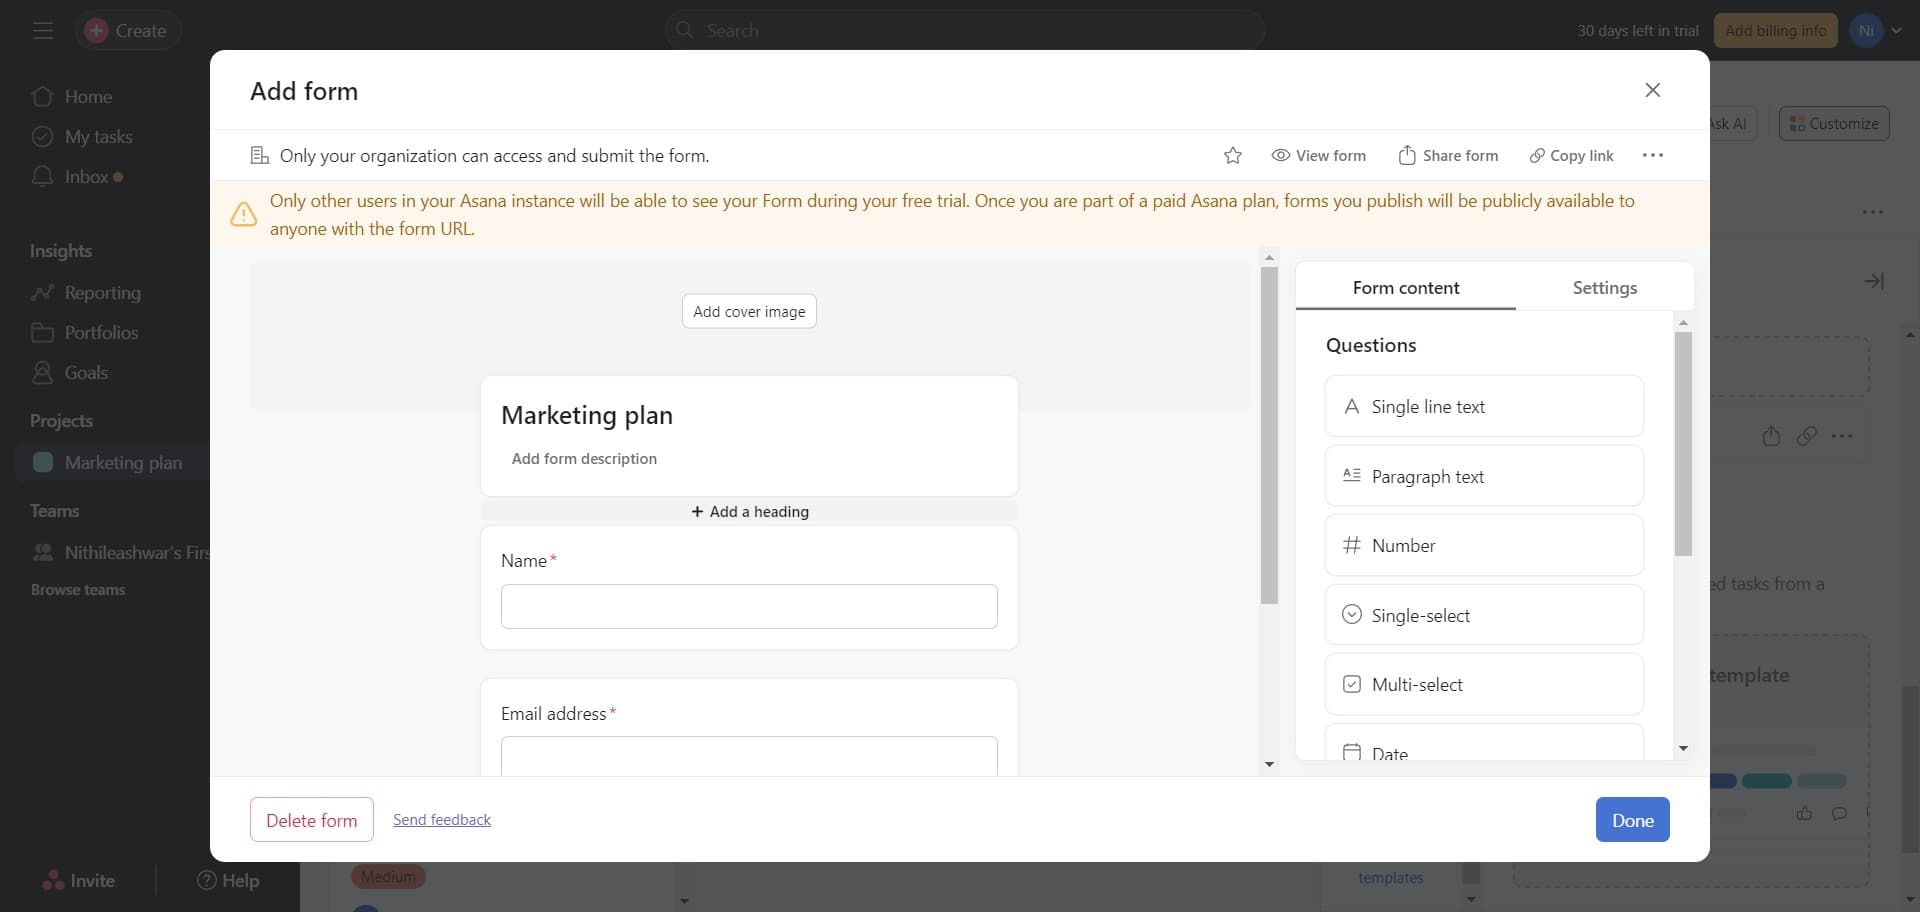Open the three-dot more options menu in form toolbar
This screenshot has width=1920, height=912.
pyautogui.click(x=1652, y=156)
